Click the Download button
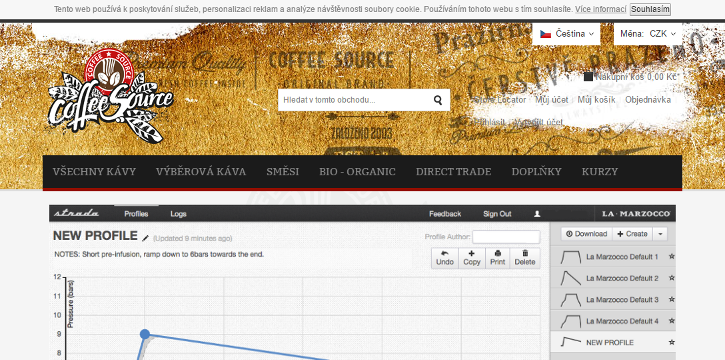 tap(587, 234)
